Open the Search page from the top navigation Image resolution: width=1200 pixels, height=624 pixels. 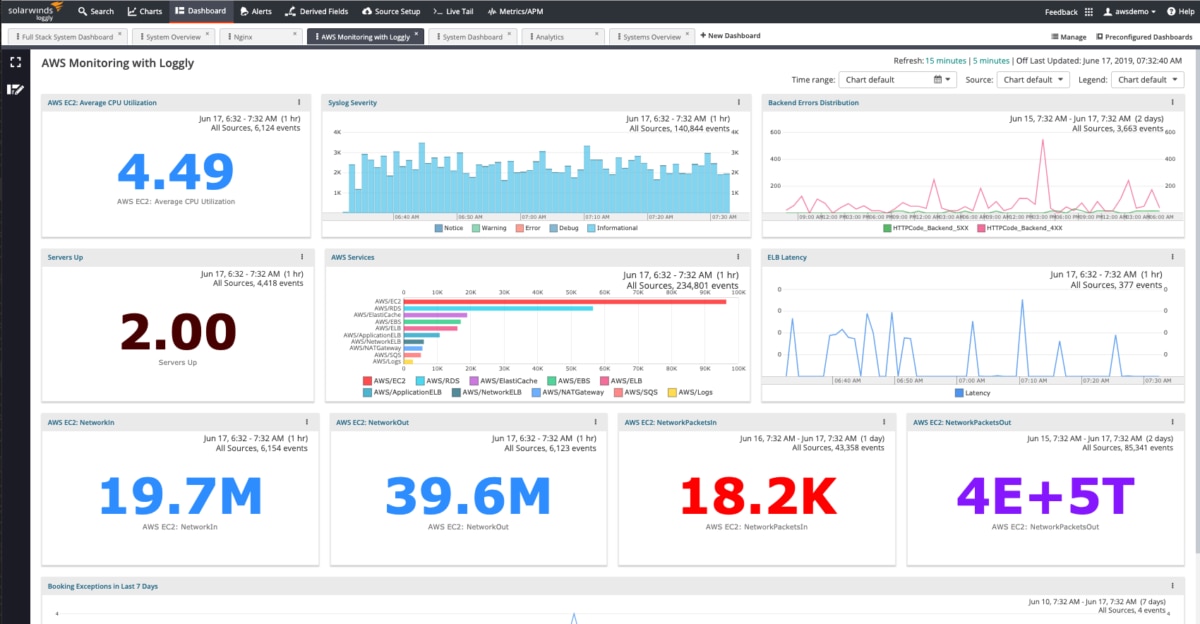click(96, 12)
